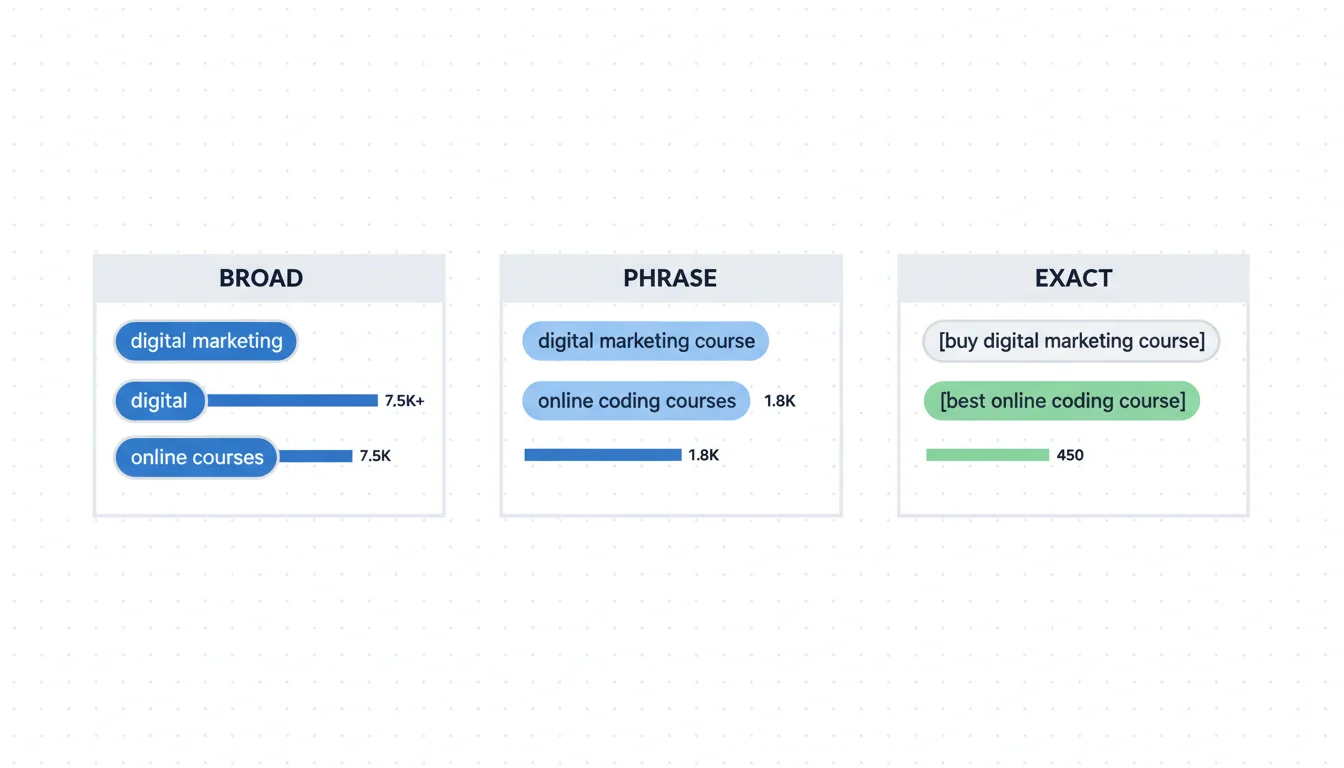This screenshot has height=768, width=1344.
Task: Pick the "online coding courses" phrase pill
Action: pyautogui.click(x=636, y=401)
